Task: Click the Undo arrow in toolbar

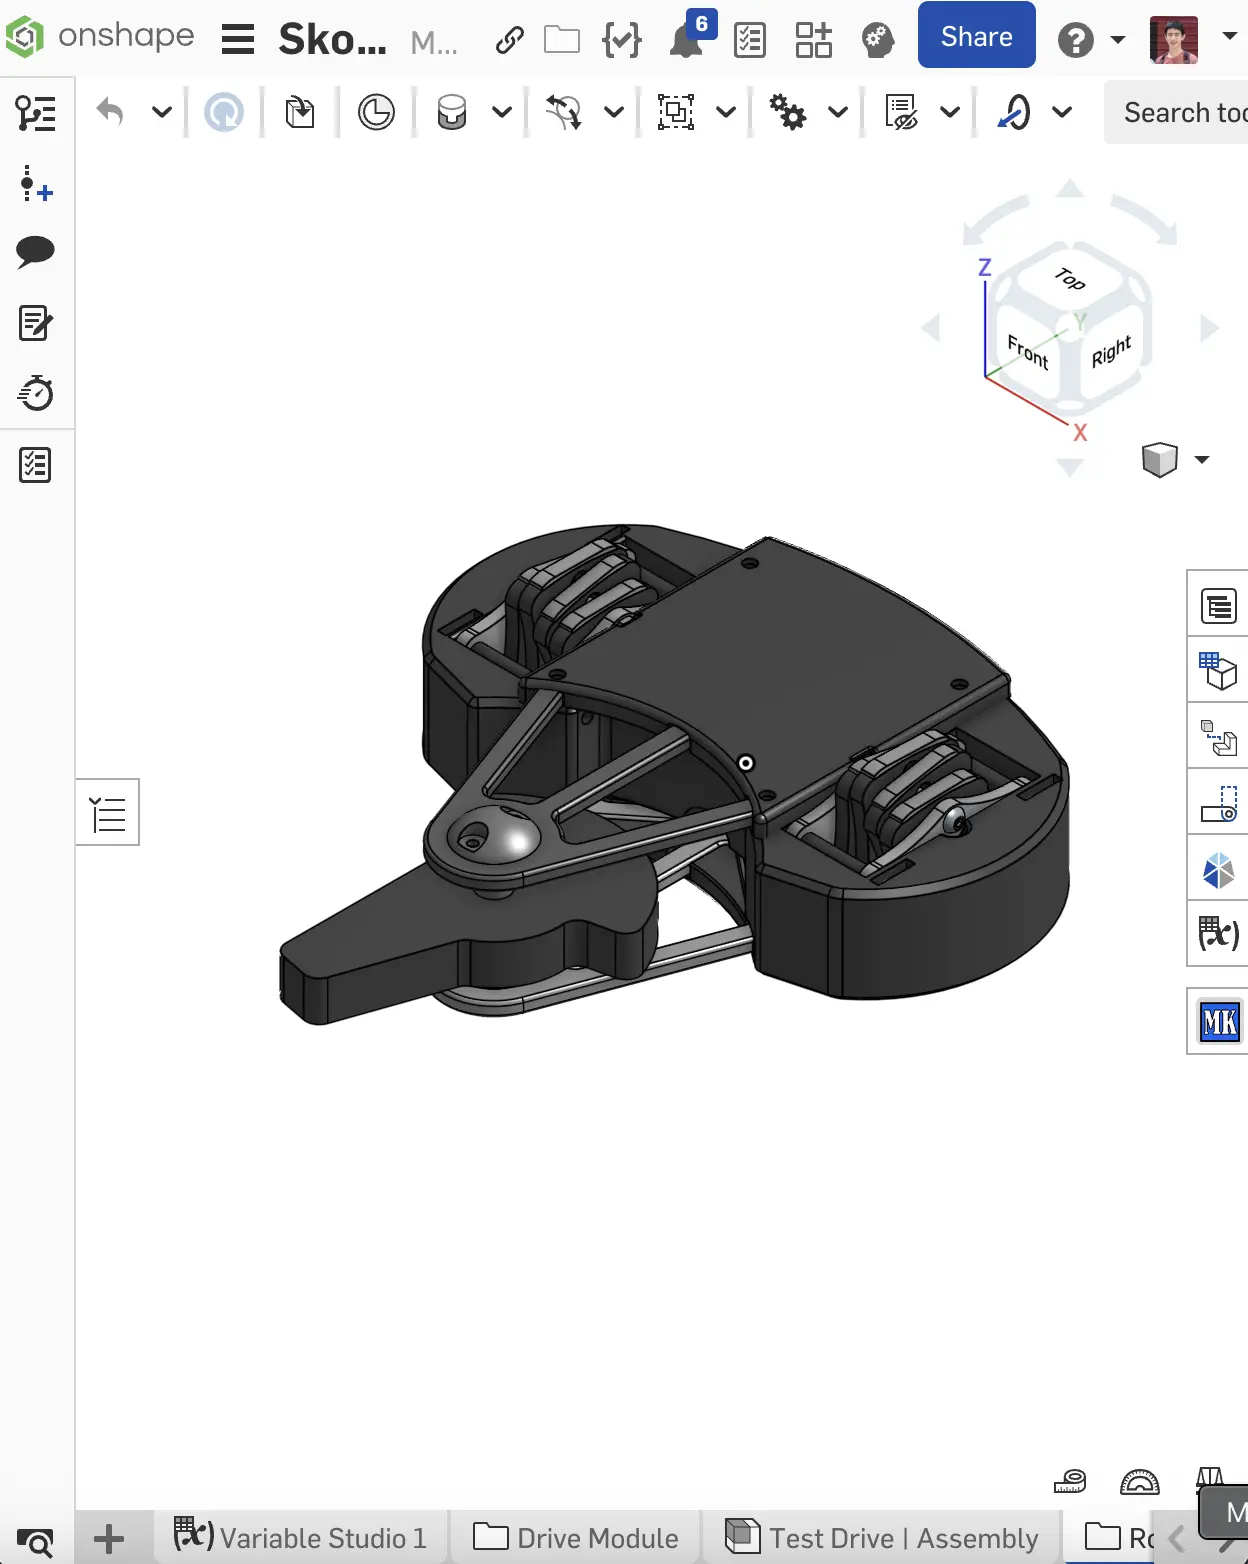Action: click(x=110, y=112)
